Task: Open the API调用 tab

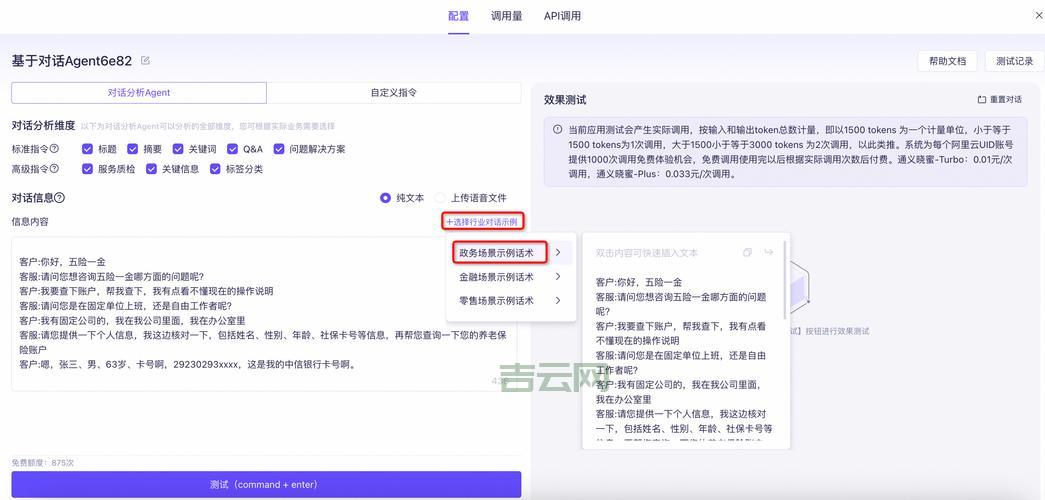Action: 562,16
